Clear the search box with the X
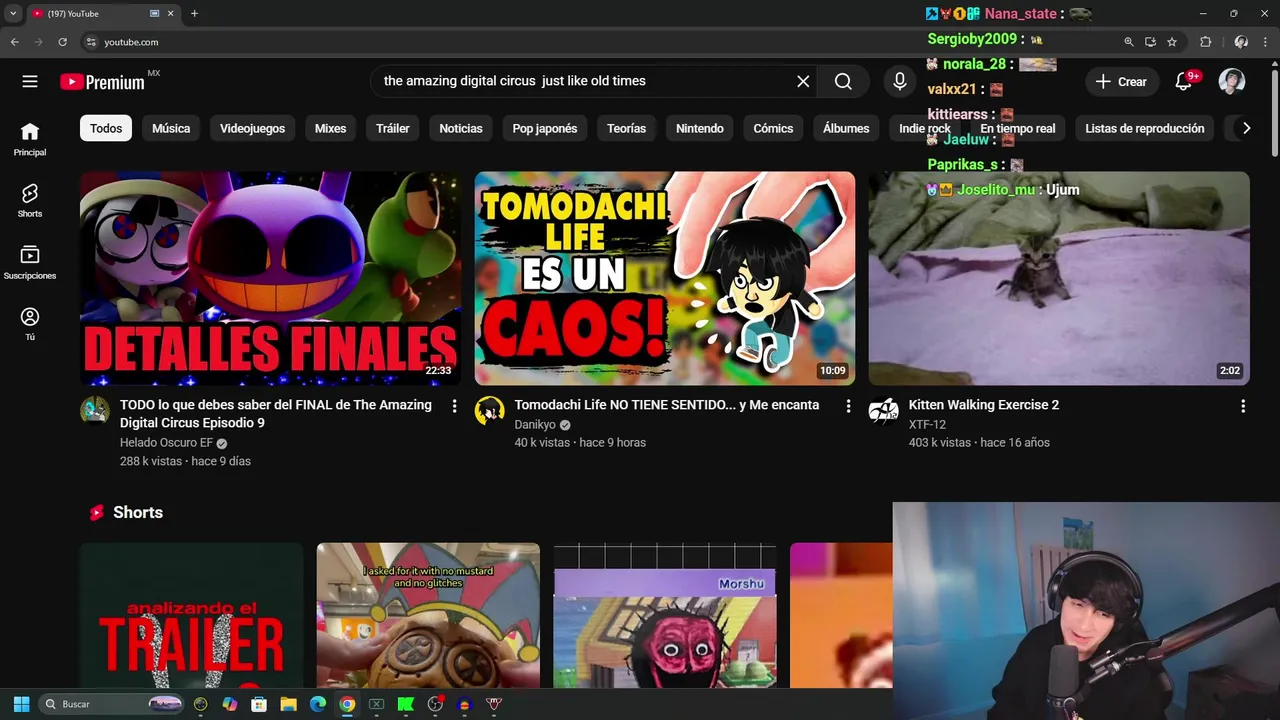Viewport: 1280px width, 720px height. 803,82
